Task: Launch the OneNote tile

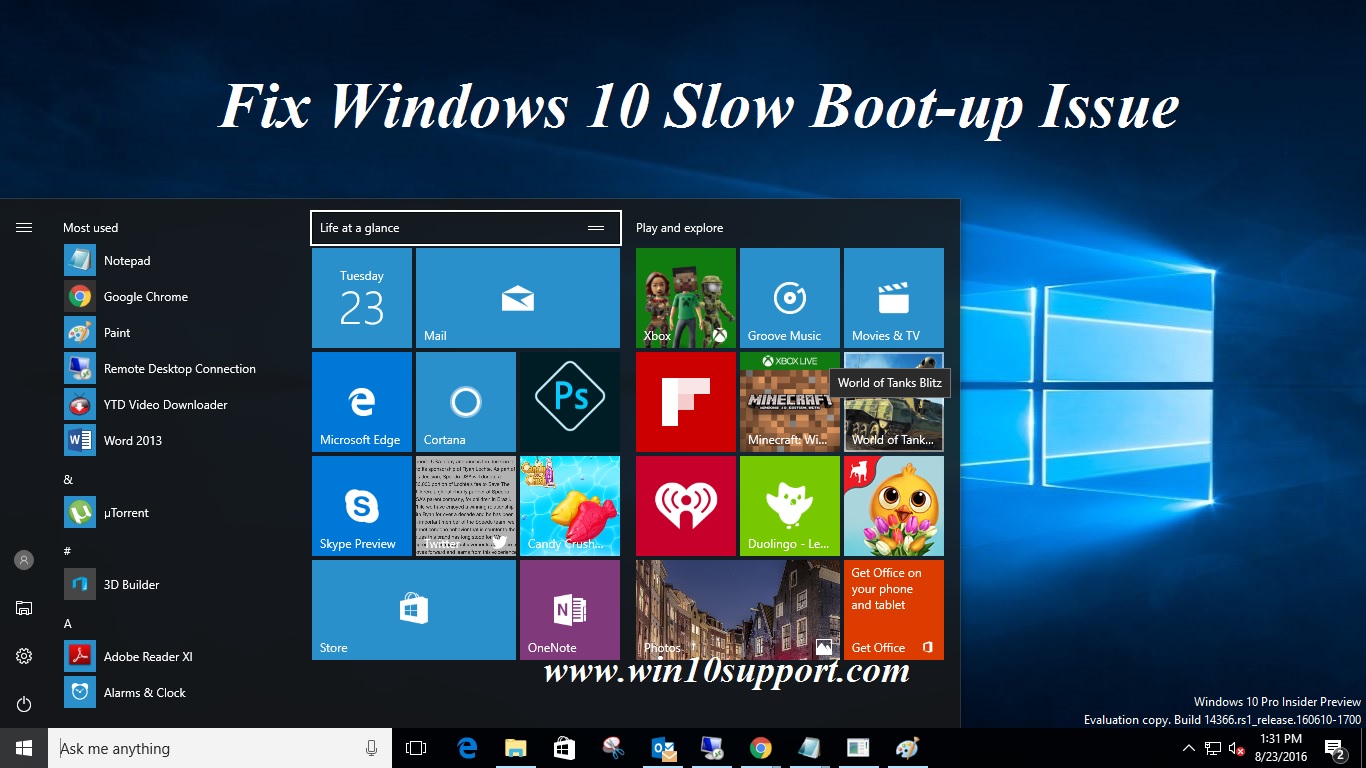Action: (570, 610)
